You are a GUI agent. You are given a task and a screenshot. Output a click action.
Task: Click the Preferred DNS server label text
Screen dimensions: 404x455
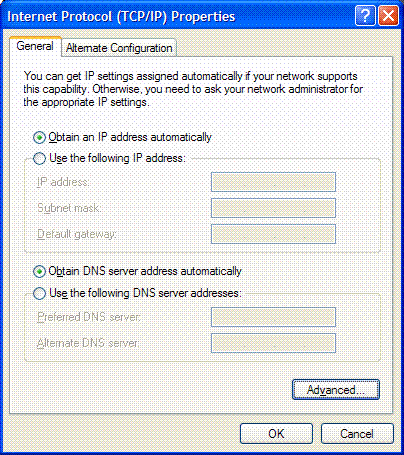pyautogui.click(x=89, y=317)
